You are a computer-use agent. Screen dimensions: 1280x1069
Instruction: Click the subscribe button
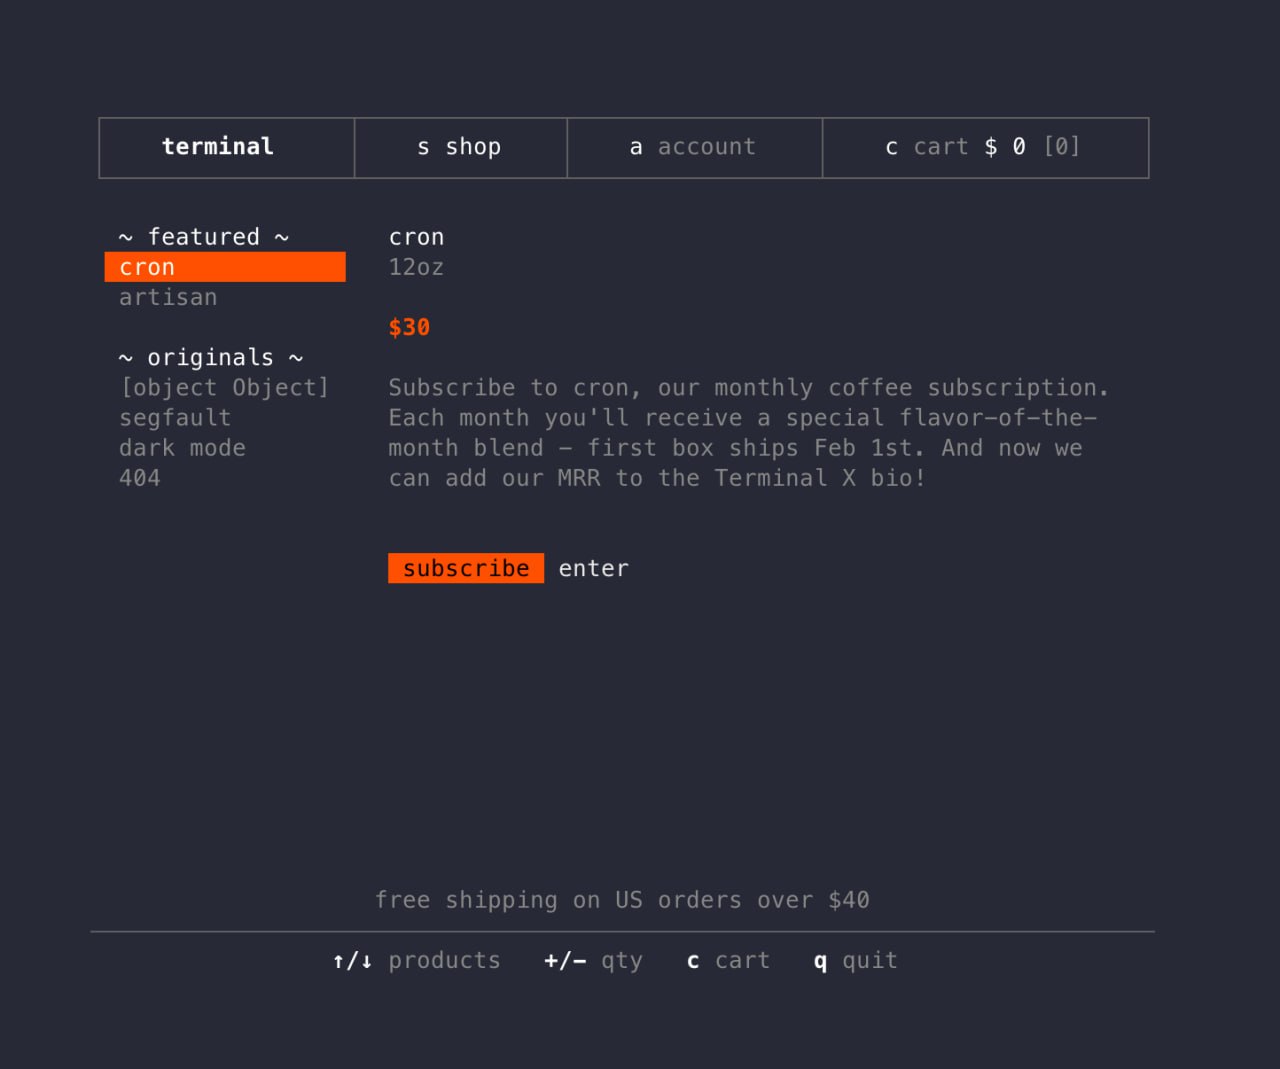tap(466, 568)
